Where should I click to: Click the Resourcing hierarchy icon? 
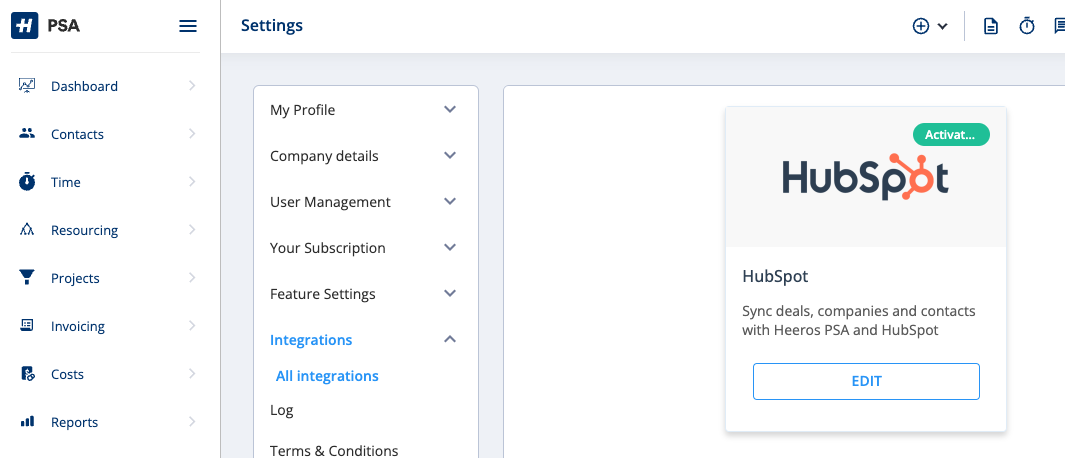click(26, 230)
